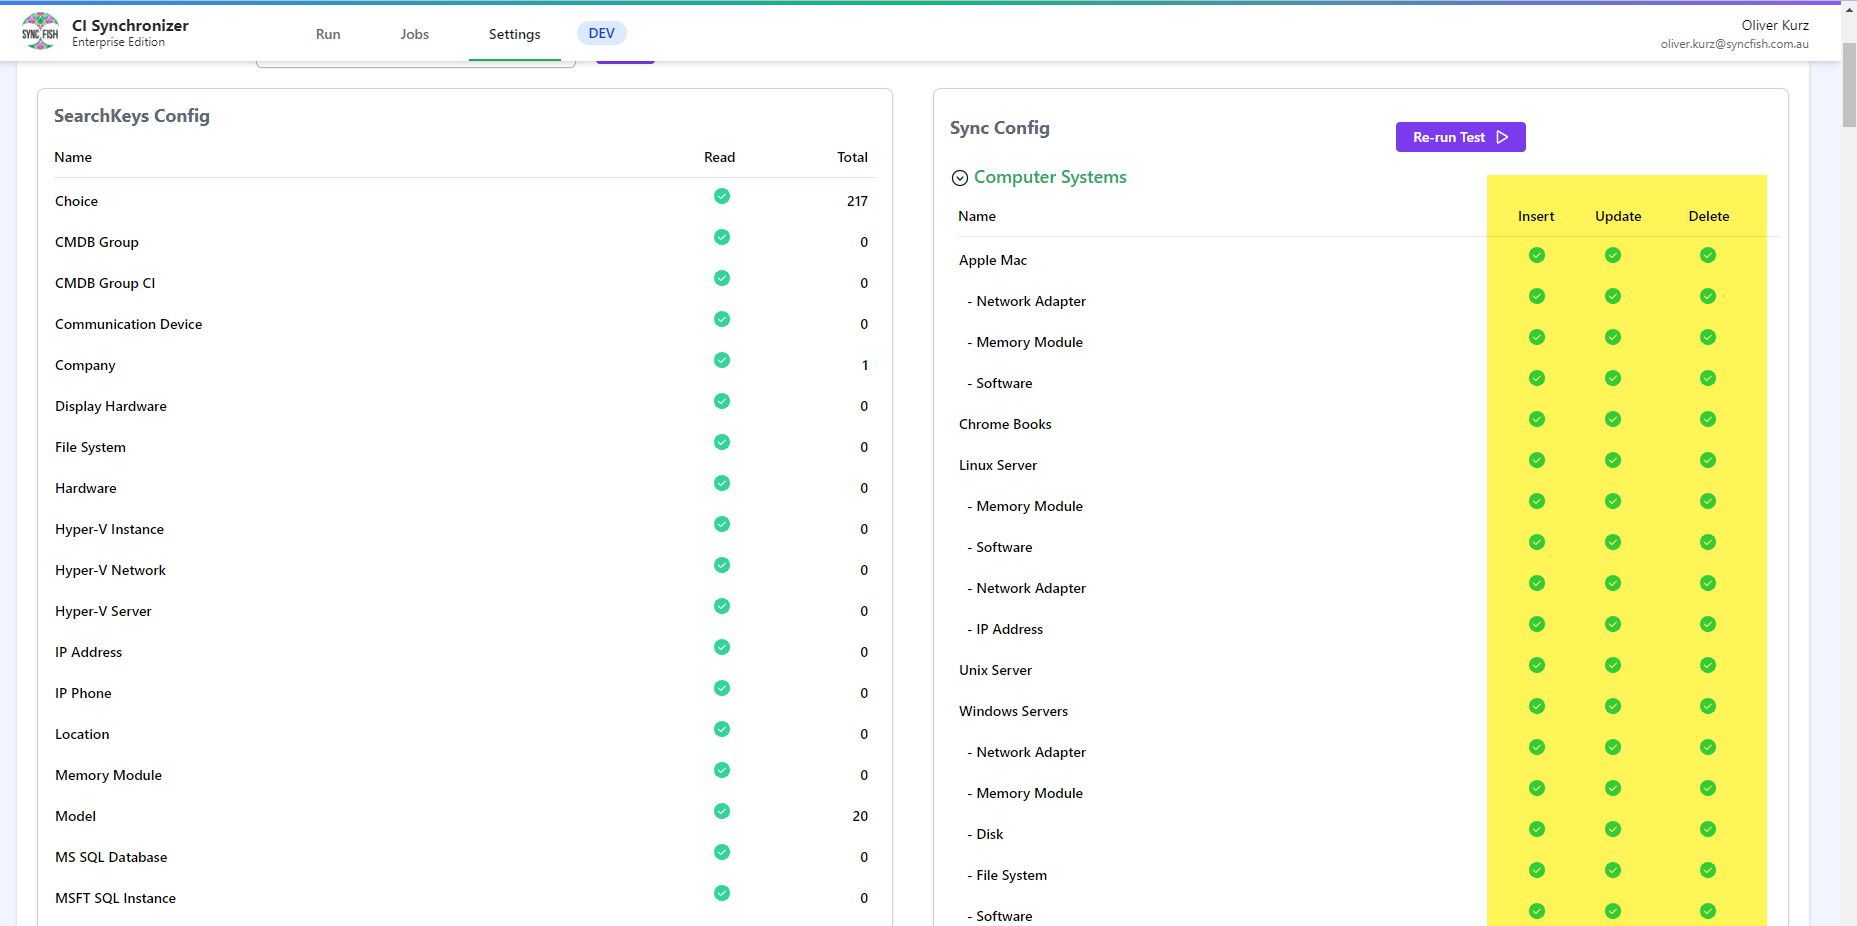Click the DEV environment badge
This screenshot has height=926, width=1857.
[x=602, y=33]
